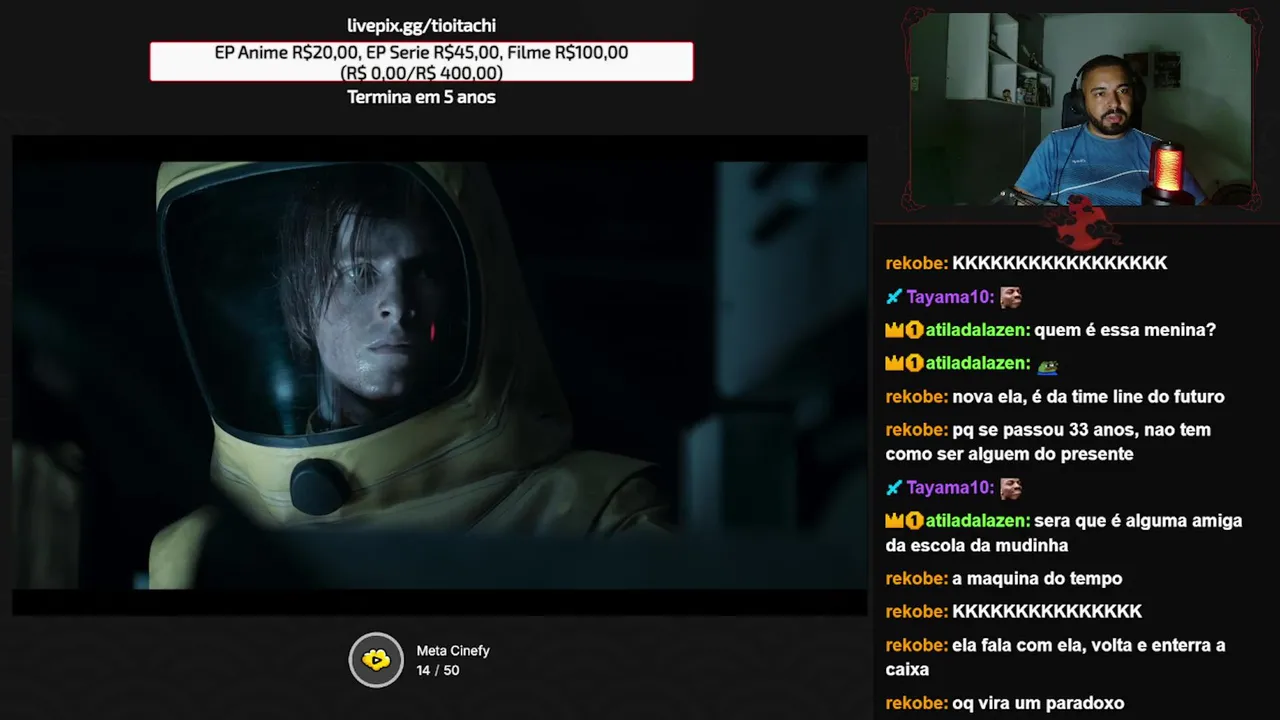
Task: Click the 'quem é essa menina?' message text
Action: coord(1125,330)
